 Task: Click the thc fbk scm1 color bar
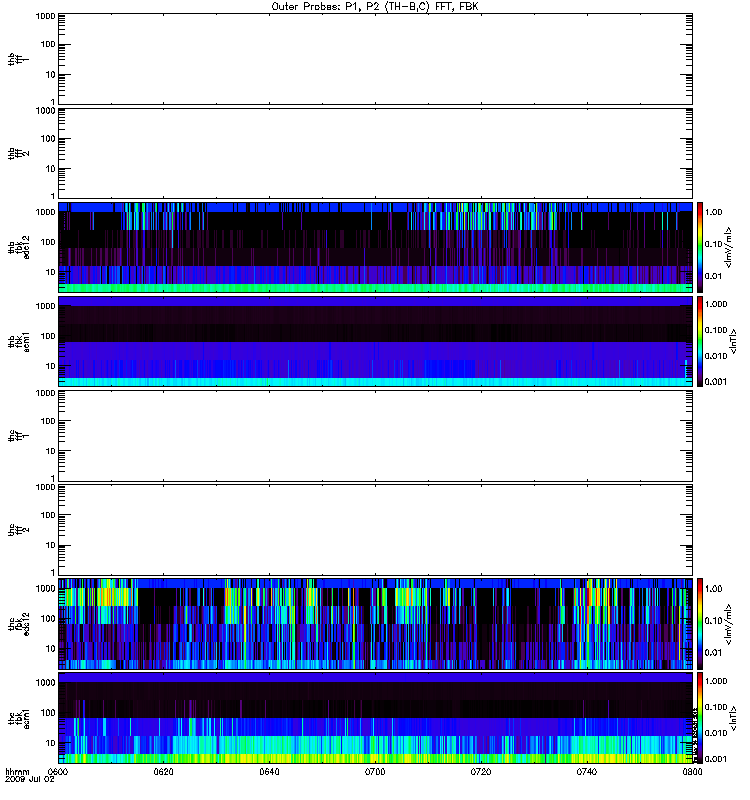(700, 718)
